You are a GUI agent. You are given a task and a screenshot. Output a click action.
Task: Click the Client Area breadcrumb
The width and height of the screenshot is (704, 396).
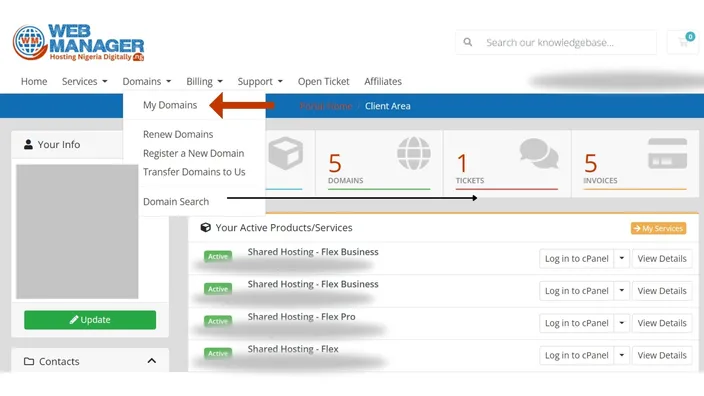click(x=387, y=106)
